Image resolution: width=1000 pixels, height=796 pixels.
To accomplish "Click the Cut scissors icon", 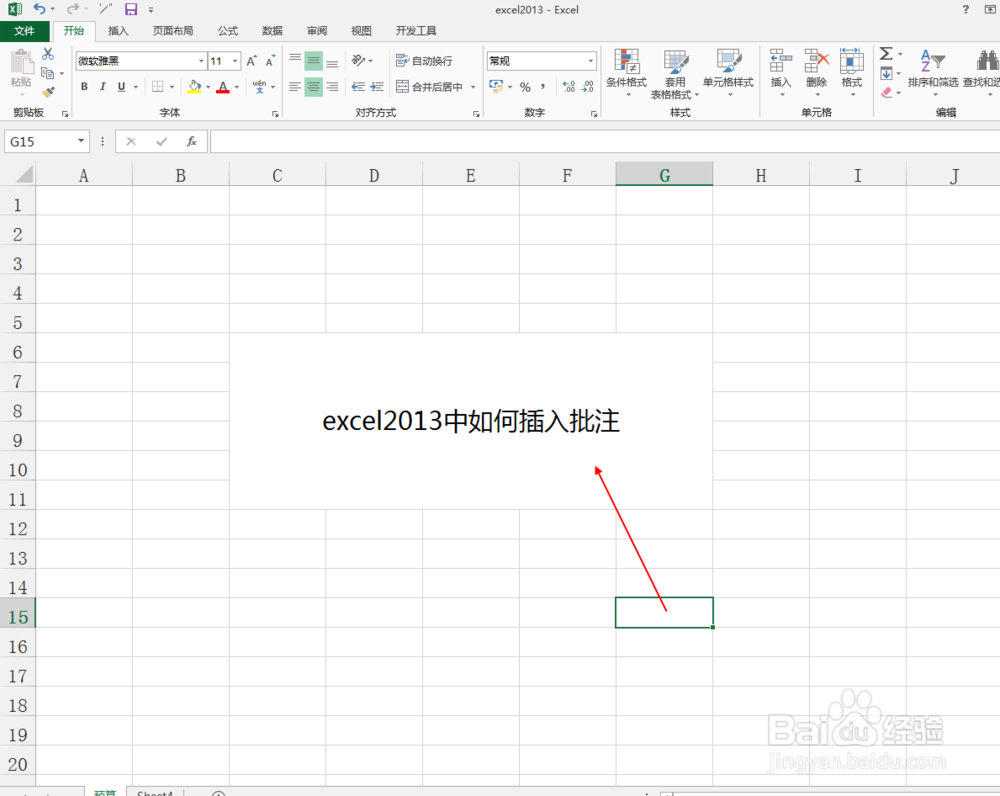I will (x=48, y=54).
